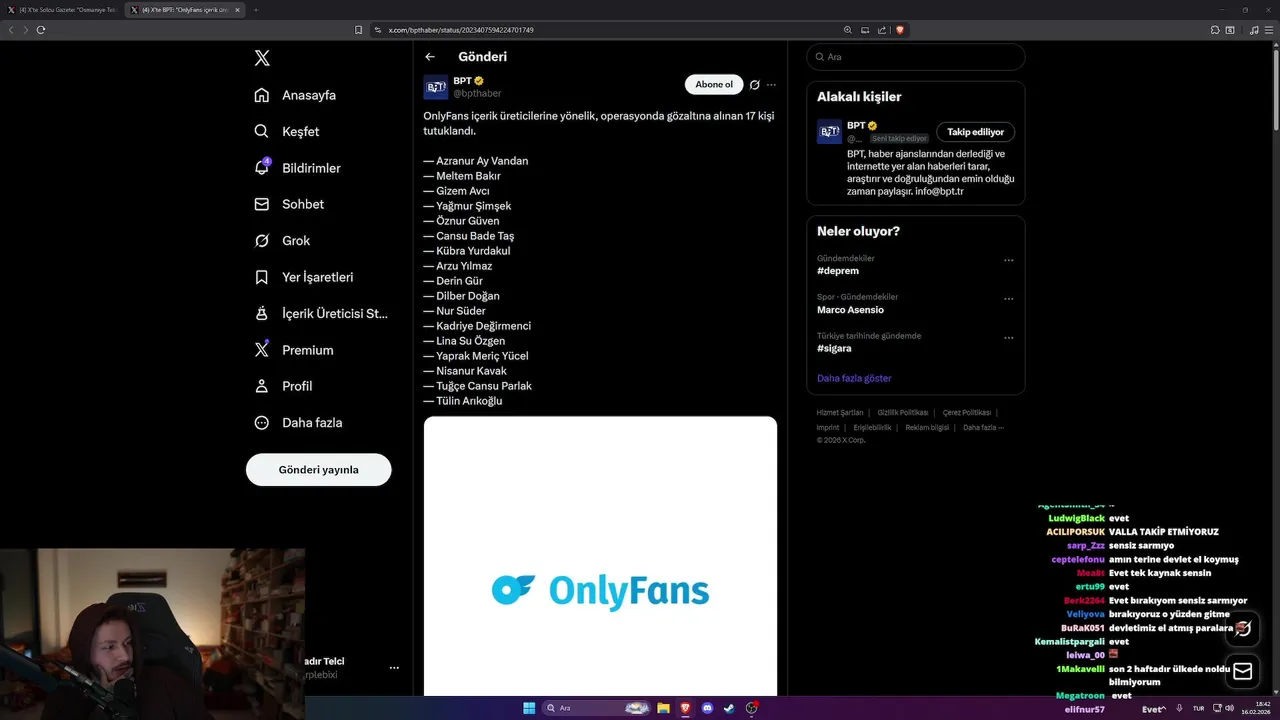Open Sohbet messages
The image size is (1280, 720).
(289, 204)
